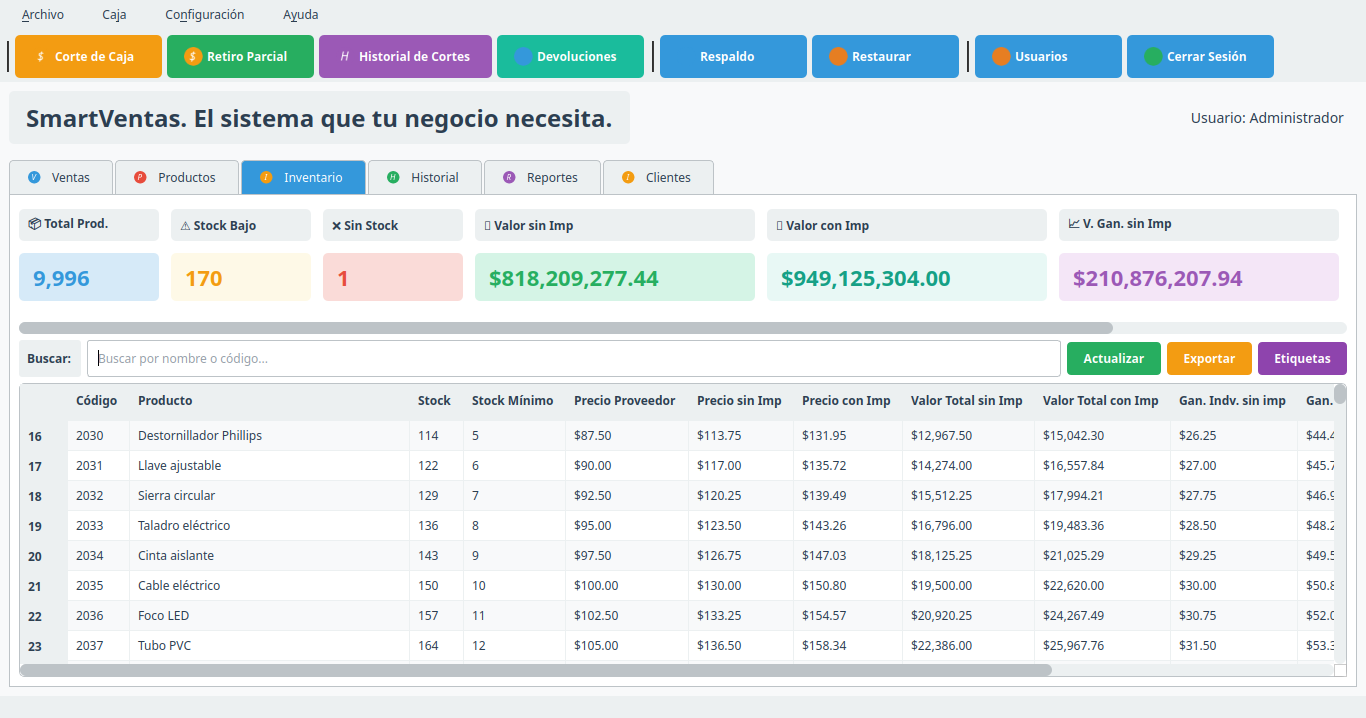Open the Caja menu

[114, 15]
